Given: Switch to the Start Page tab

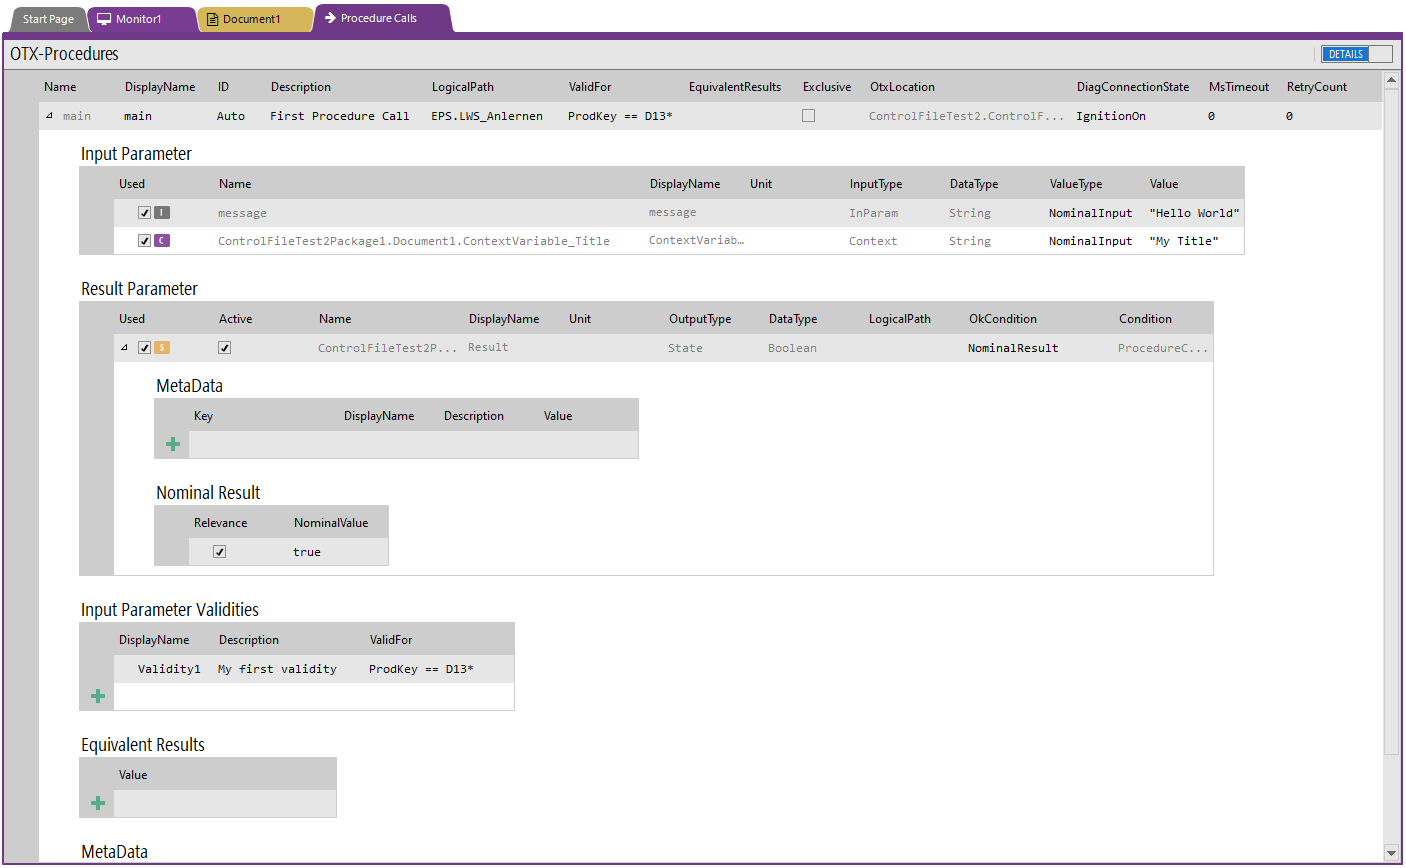Looking at the screenshot, I should [47, 18].
